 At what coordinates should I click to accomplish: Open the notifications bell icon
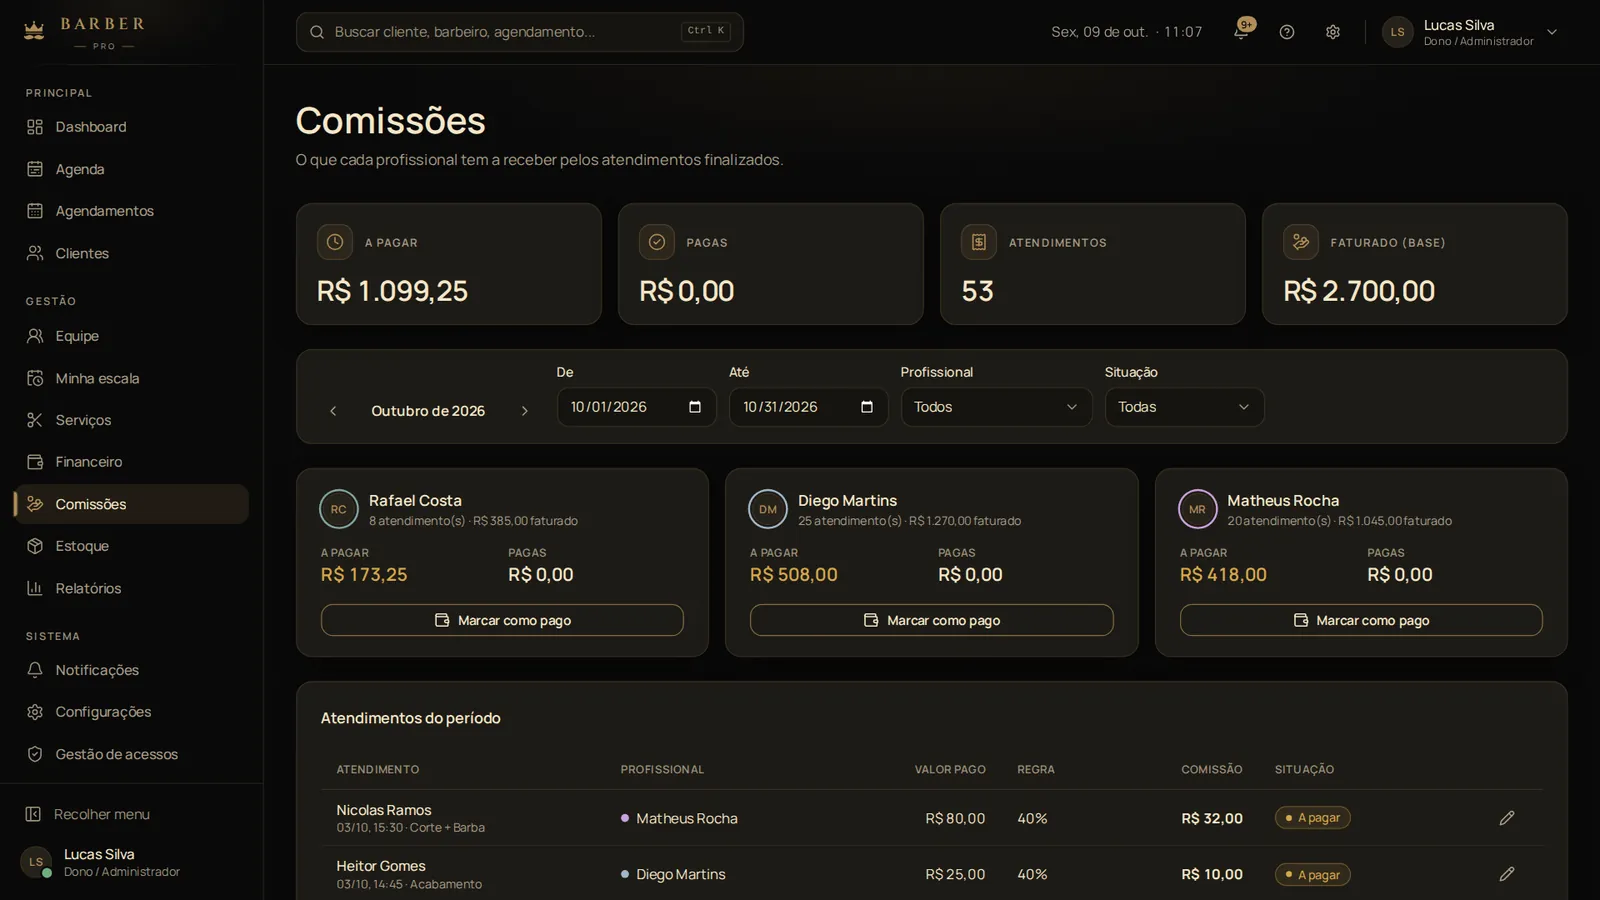1241,32
